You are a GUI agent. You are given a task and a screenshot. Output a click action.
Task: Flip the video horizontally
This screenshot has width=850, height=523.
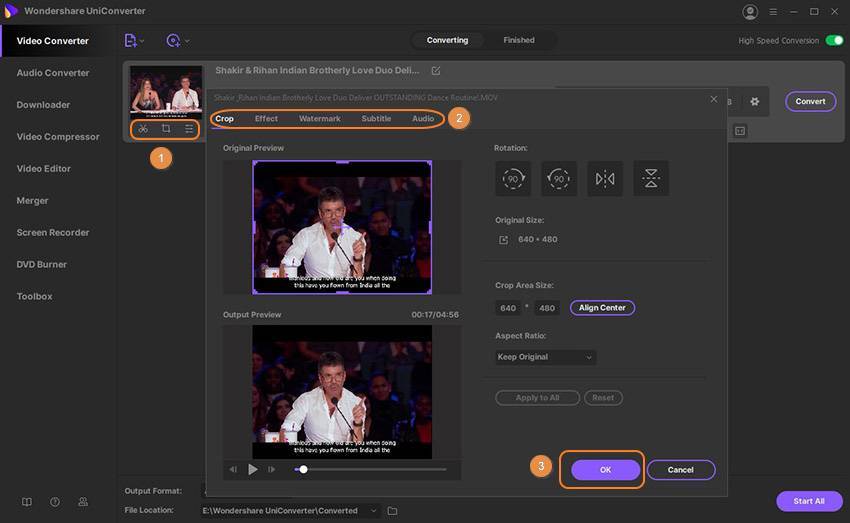[x=605, y=179]
